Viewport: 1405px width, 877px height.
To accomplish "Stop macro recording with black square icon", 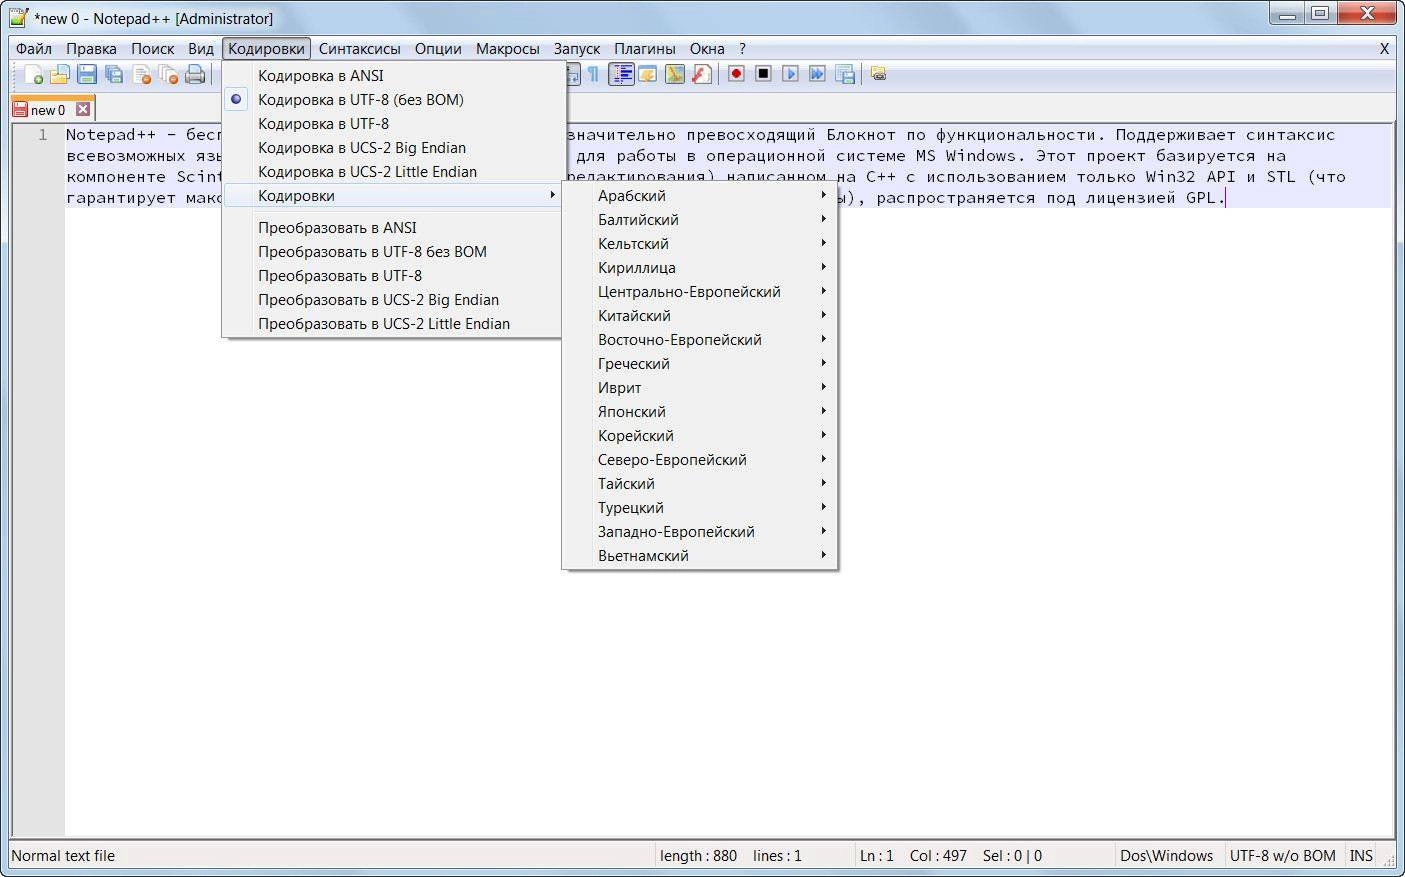I will click(x=763, y=74).
